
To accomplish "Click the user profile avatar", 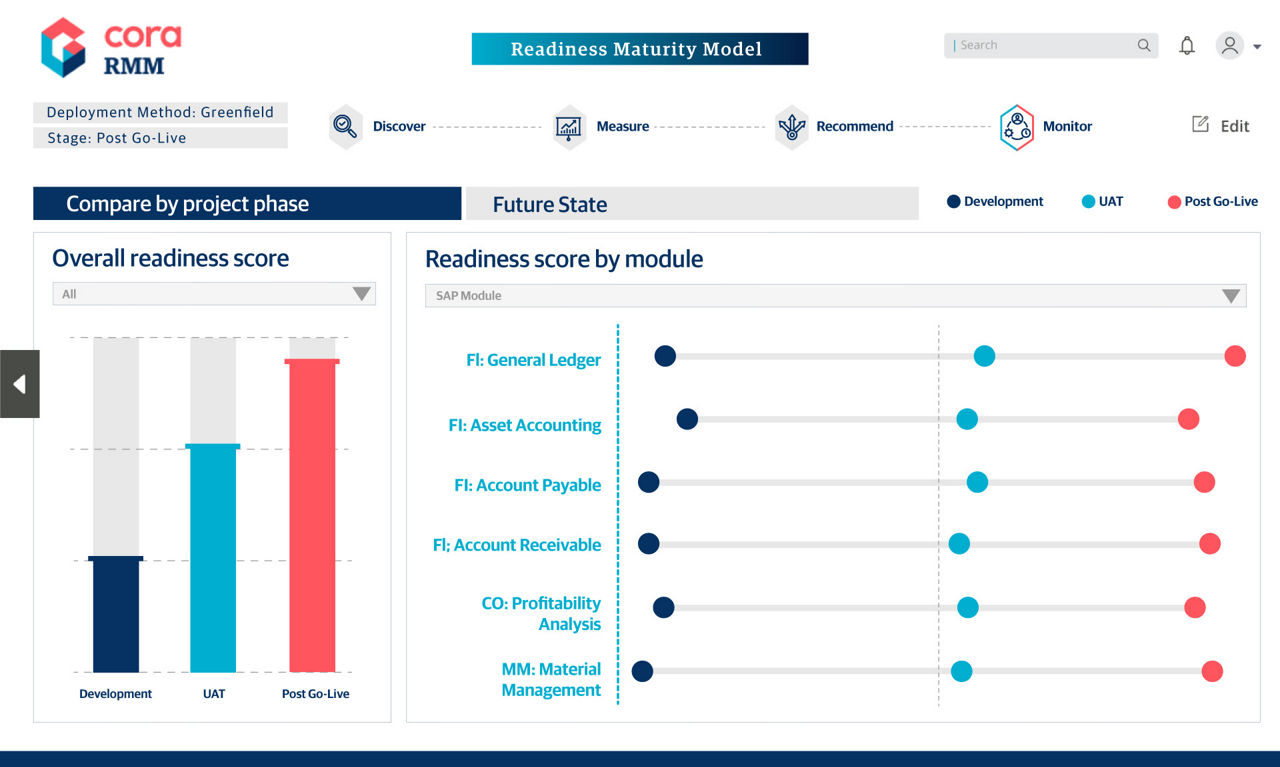I will [x=1230, y=46].
